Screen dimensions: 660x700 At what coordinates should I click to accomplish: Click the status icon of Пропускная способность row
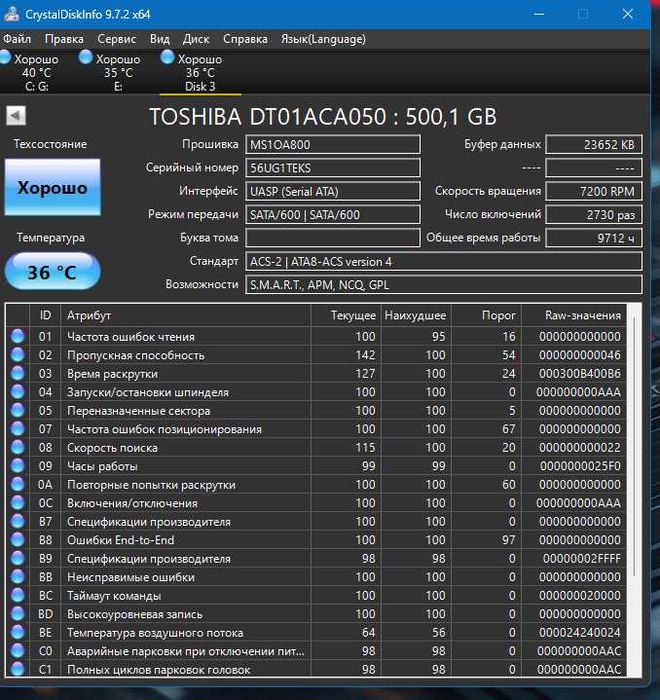[17, 355]
